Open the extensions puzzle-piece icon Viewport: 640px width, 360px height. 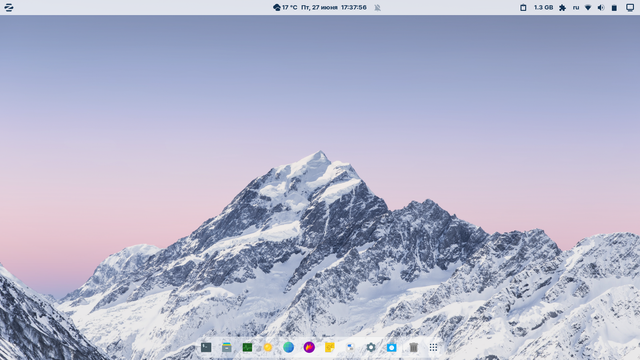562,7
